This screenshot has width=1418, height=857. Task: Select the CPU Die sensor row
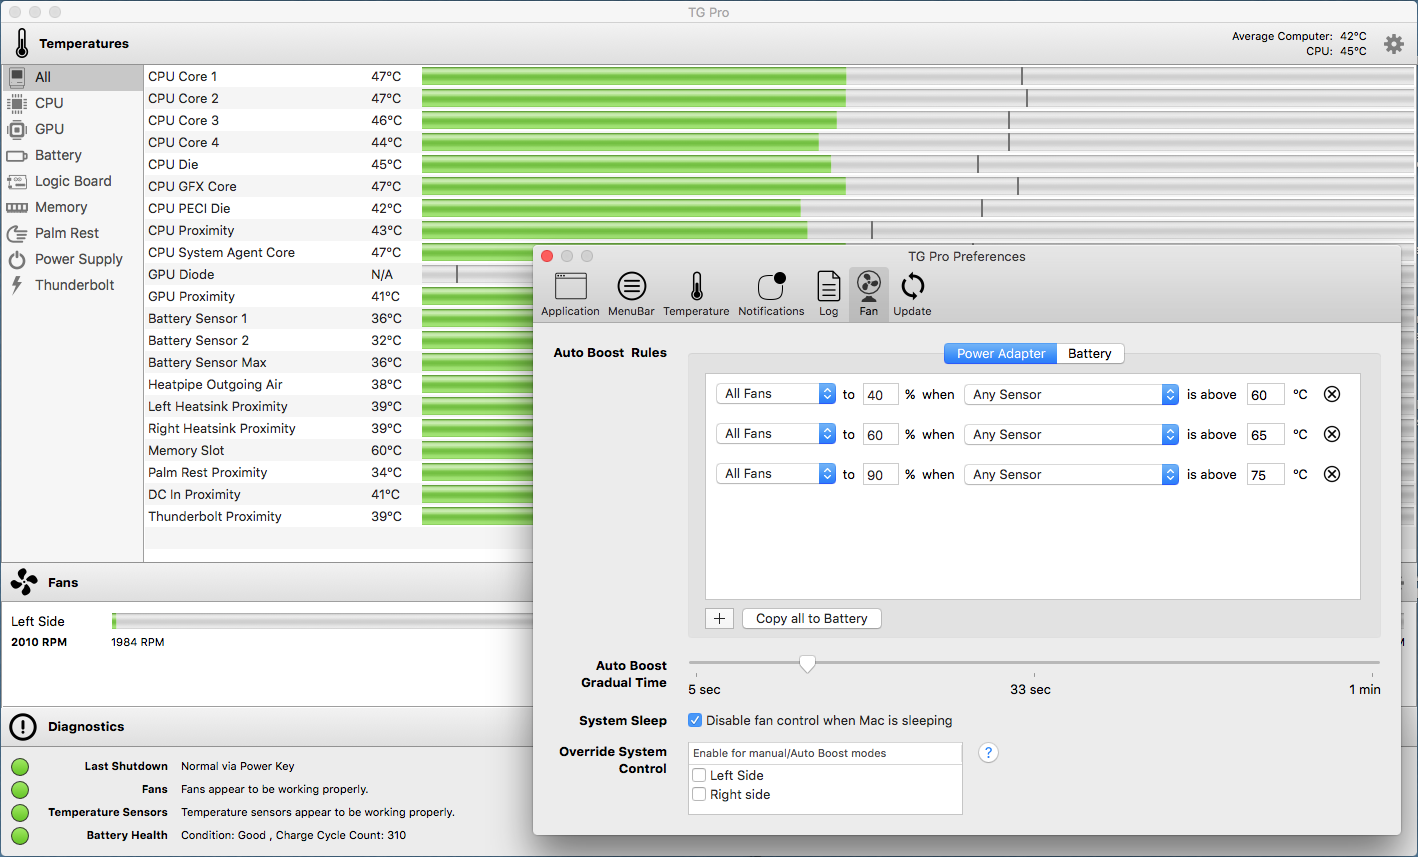point(780,164)
